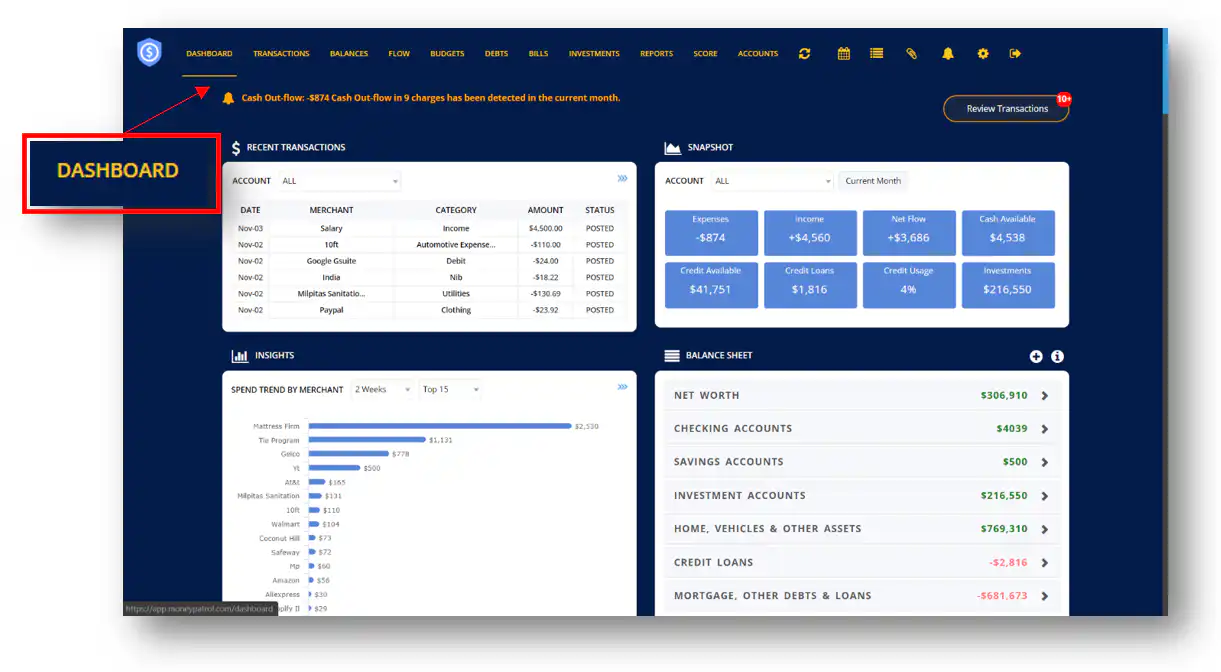Click the plus icon beside Balance Sheet
Viewport: 1221px width, 672px height.
pyautogui.click(x=1036, y=357)
